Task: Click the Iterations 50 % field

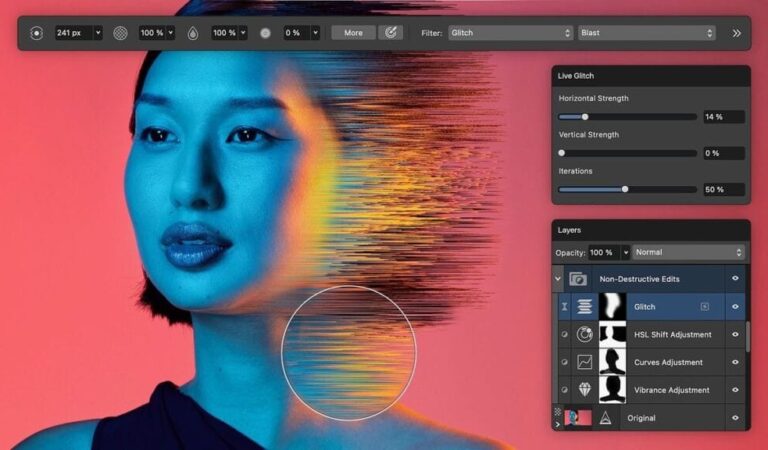Action: [724, 189]
